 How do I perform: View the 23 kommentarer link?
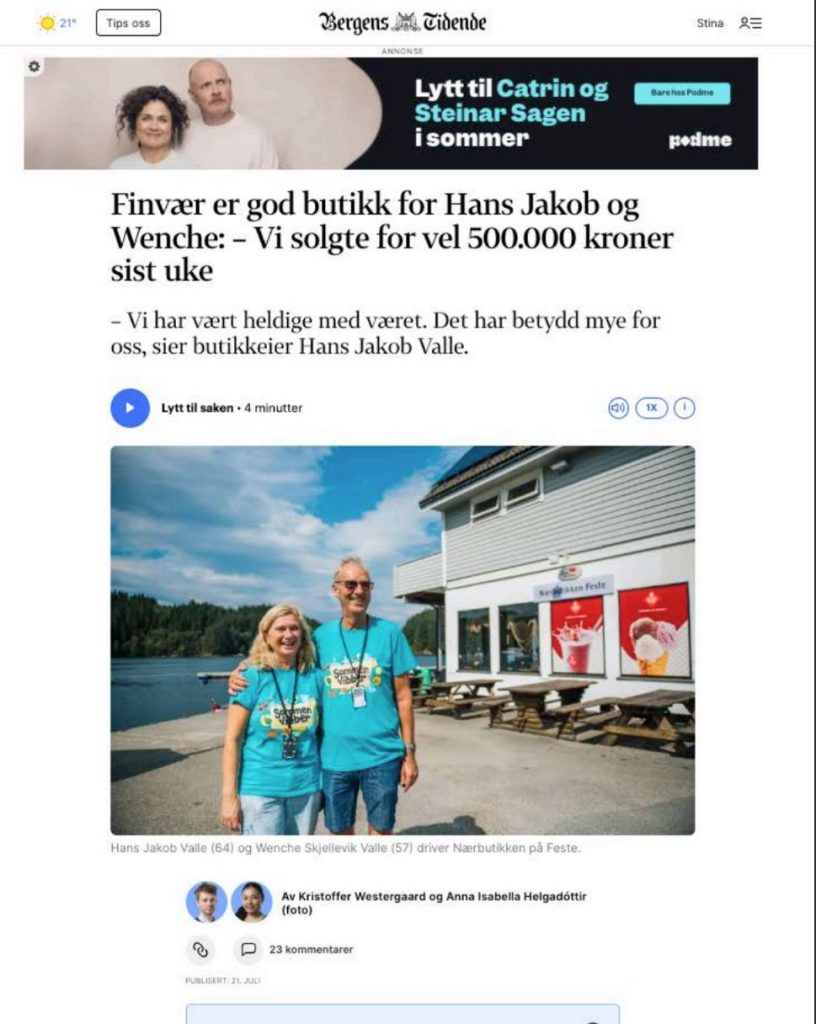click(311, 950)
